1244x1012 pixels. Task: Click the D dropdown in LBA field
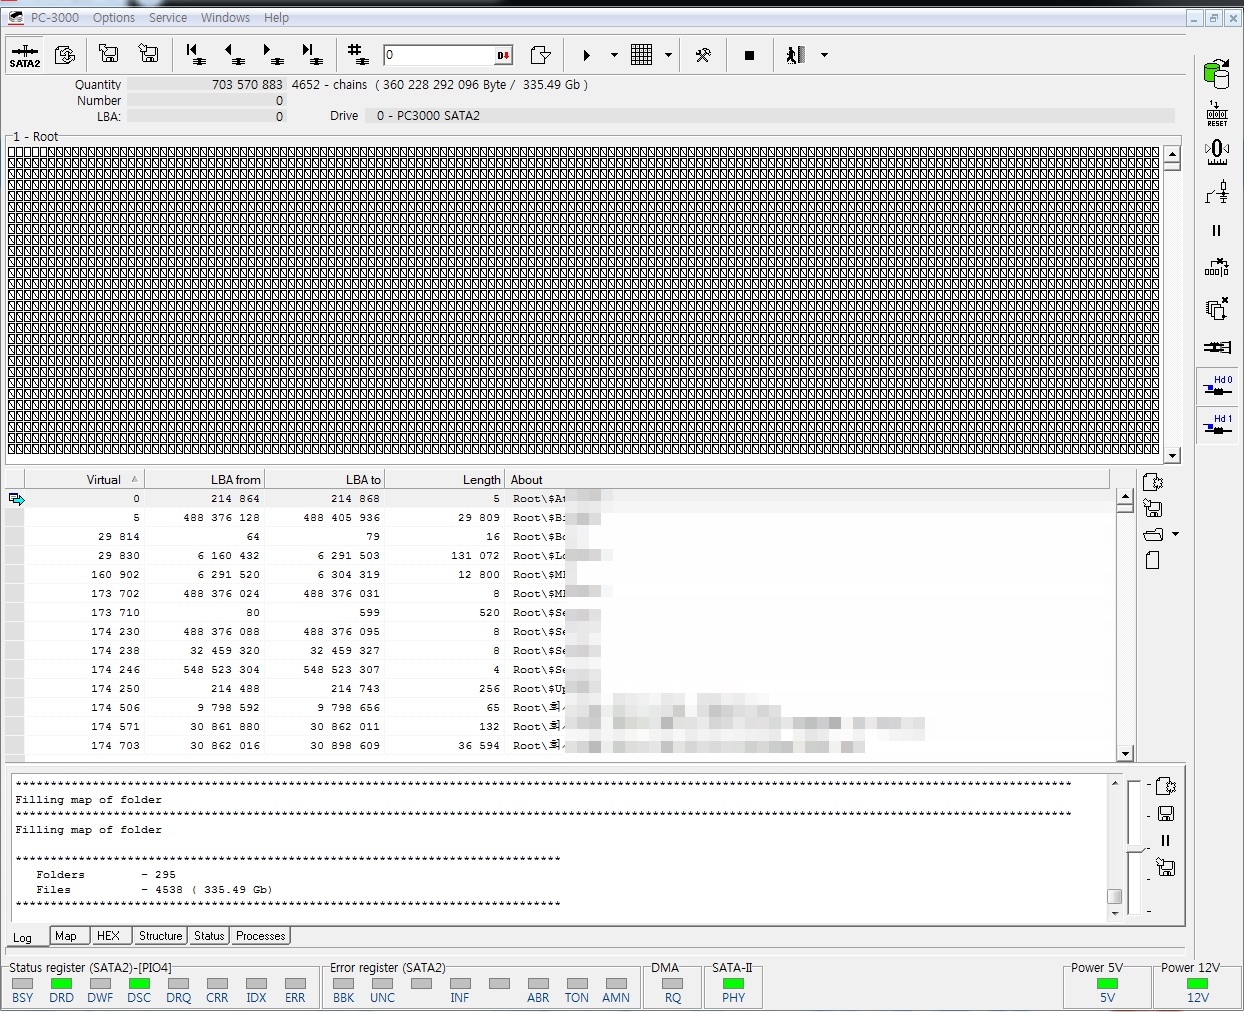(x=504, y=56)
